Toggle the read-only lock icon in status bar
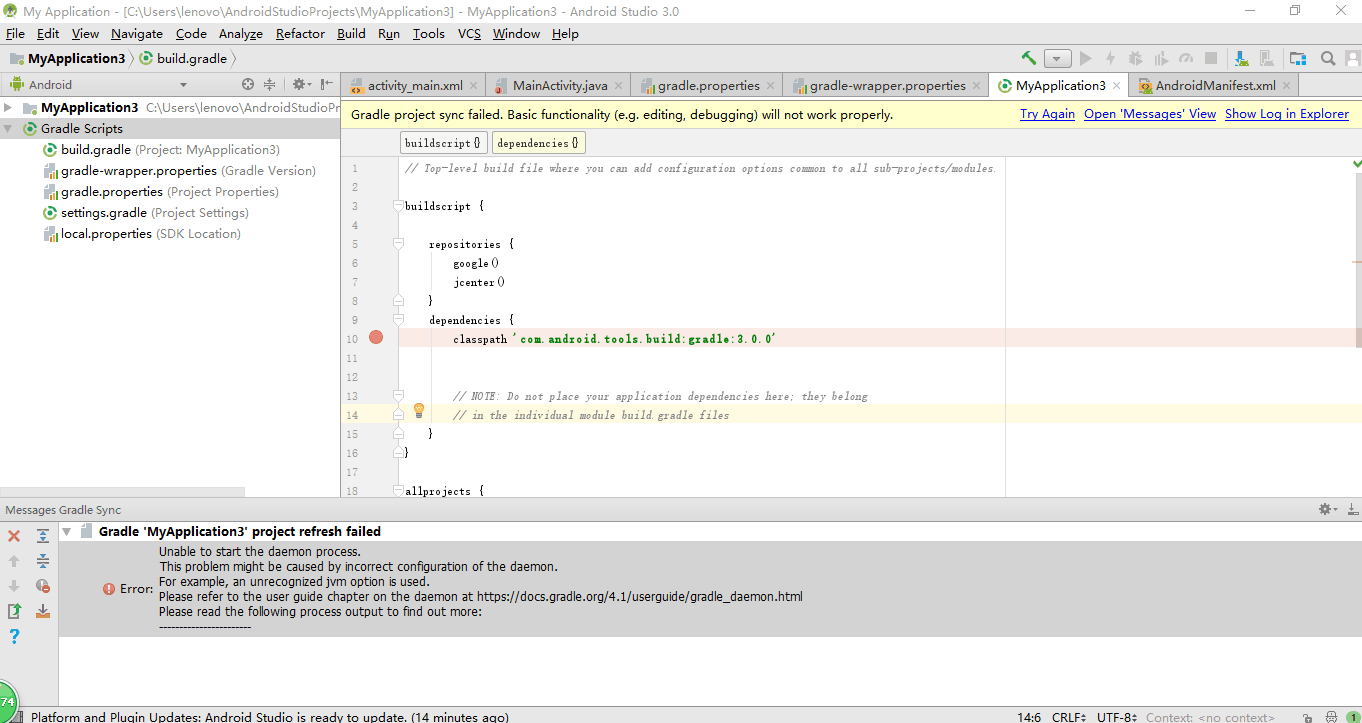 click(1309, 716)
